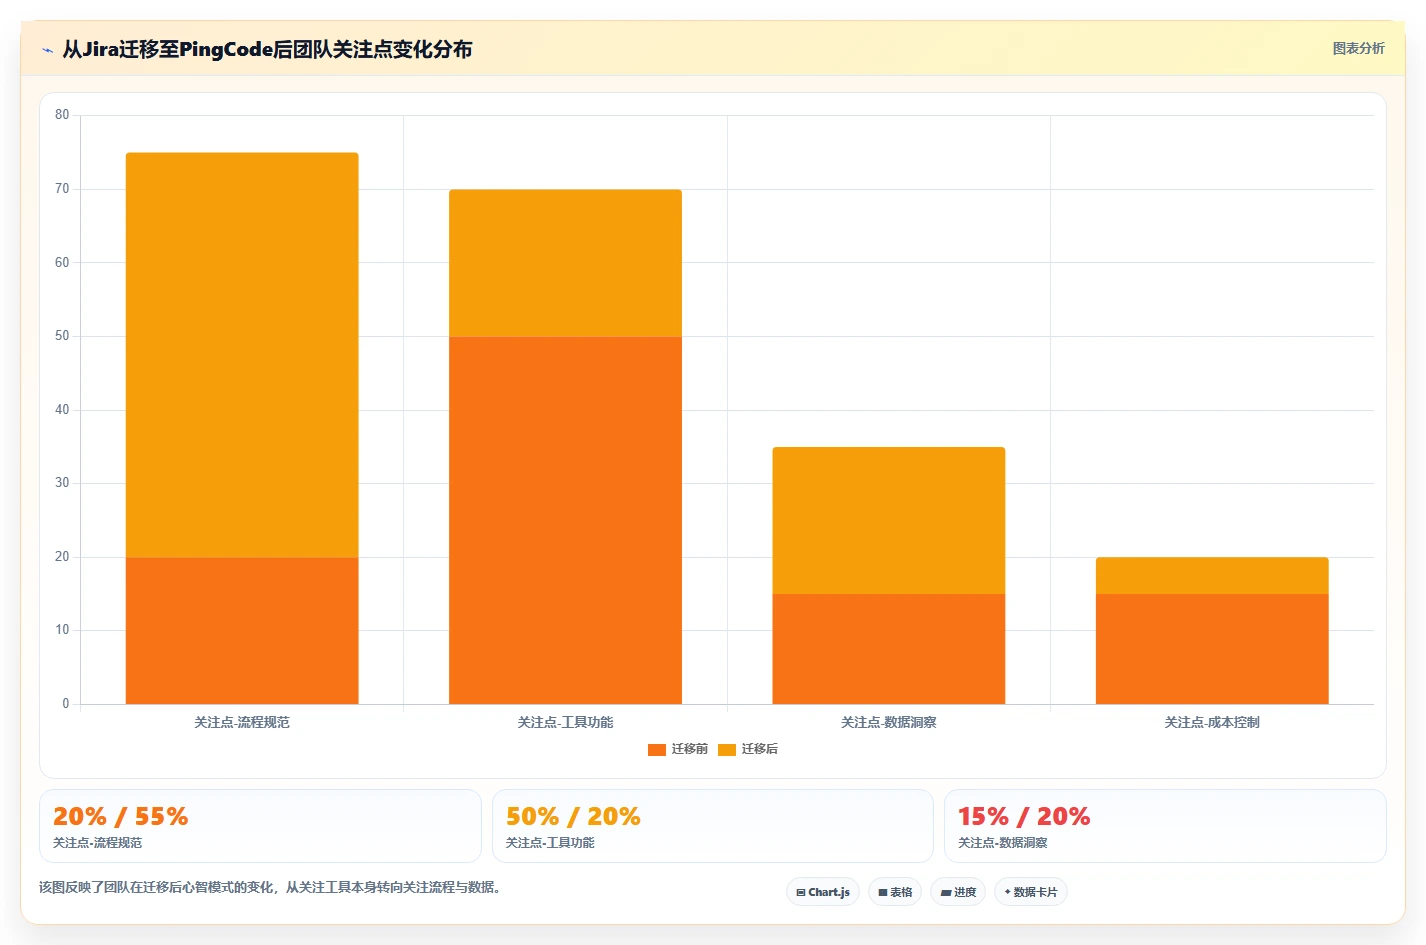Click the y-axis tick value 50
This screenshot has width=1426, height=945.
(x=62, y=336)
